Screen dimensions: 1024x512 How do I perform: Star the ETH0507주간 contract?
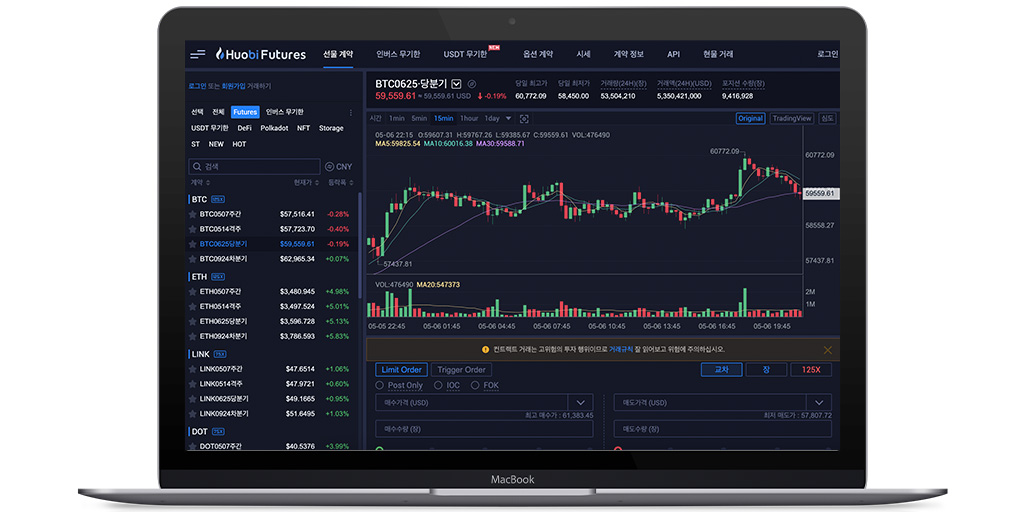point(193,291)
